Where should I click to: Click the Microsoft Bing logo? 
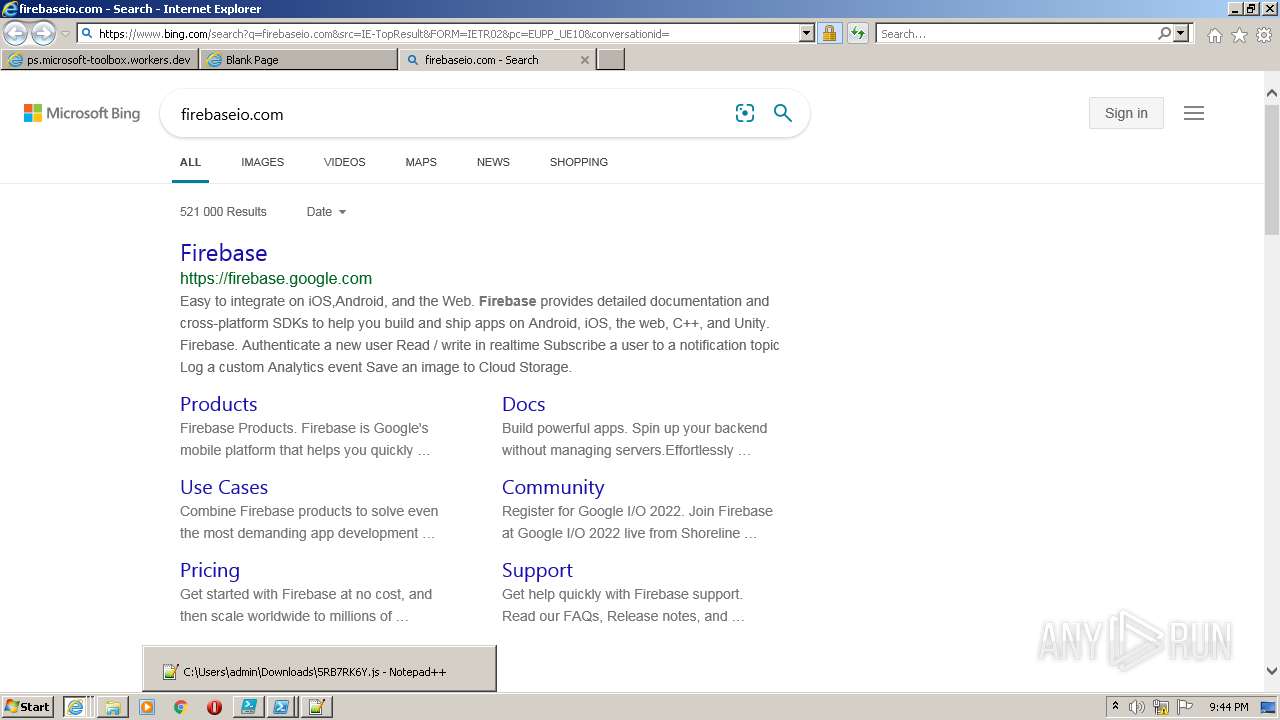82,113
